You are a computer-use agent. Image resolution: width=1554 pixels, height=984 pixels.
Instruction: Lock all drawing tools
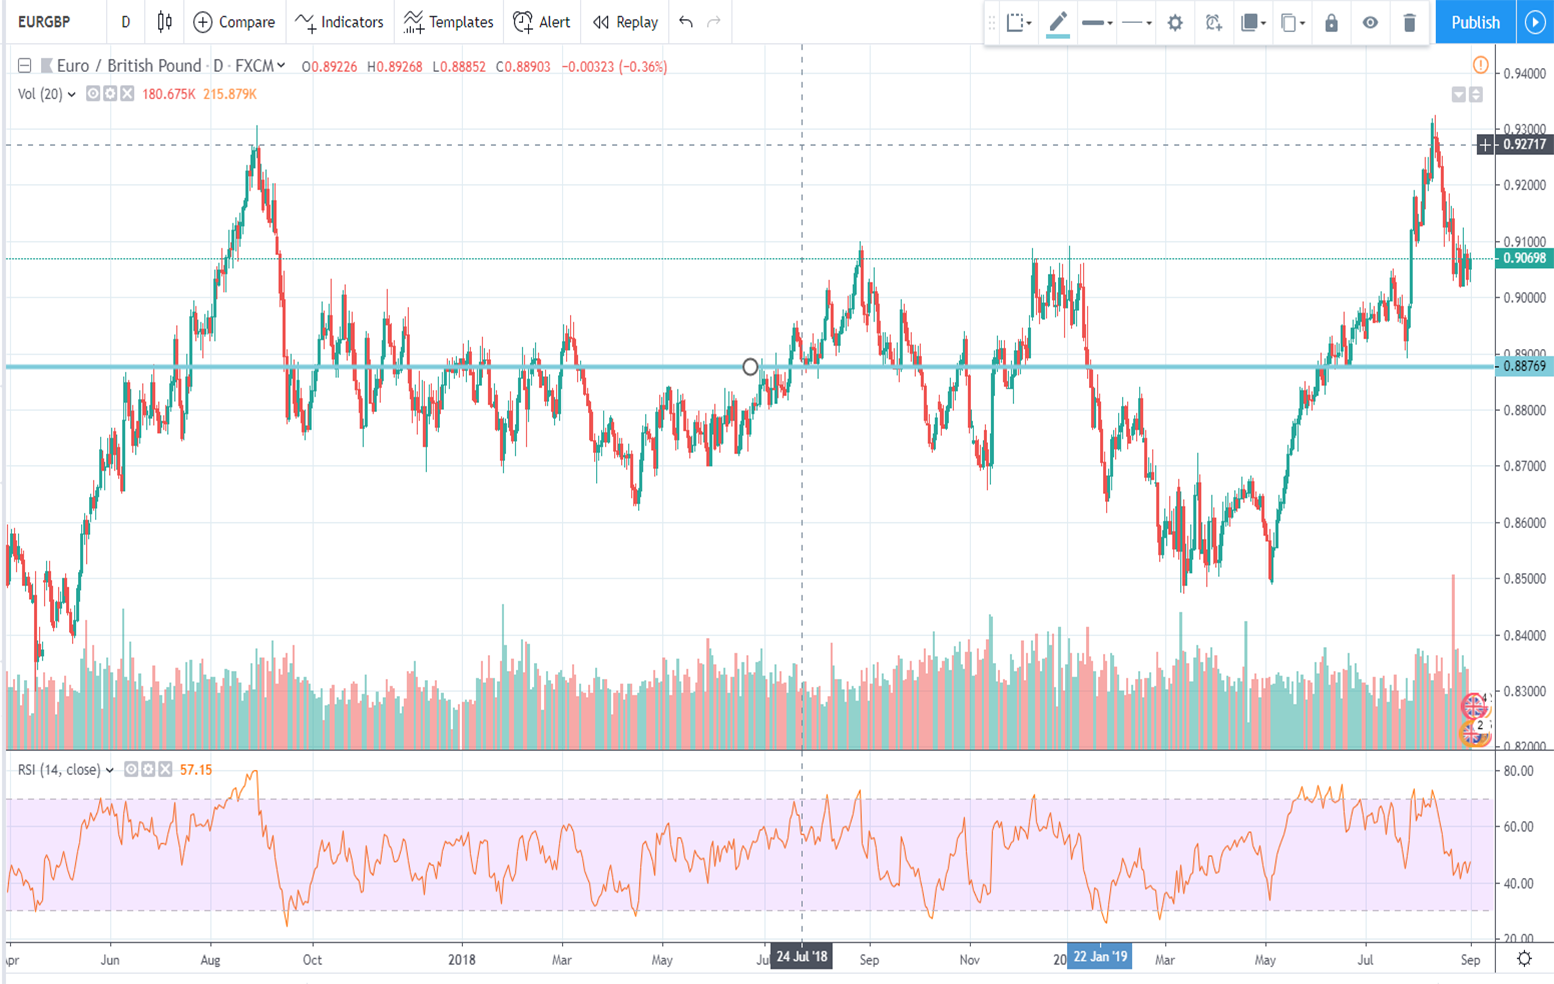(1330, 22)
